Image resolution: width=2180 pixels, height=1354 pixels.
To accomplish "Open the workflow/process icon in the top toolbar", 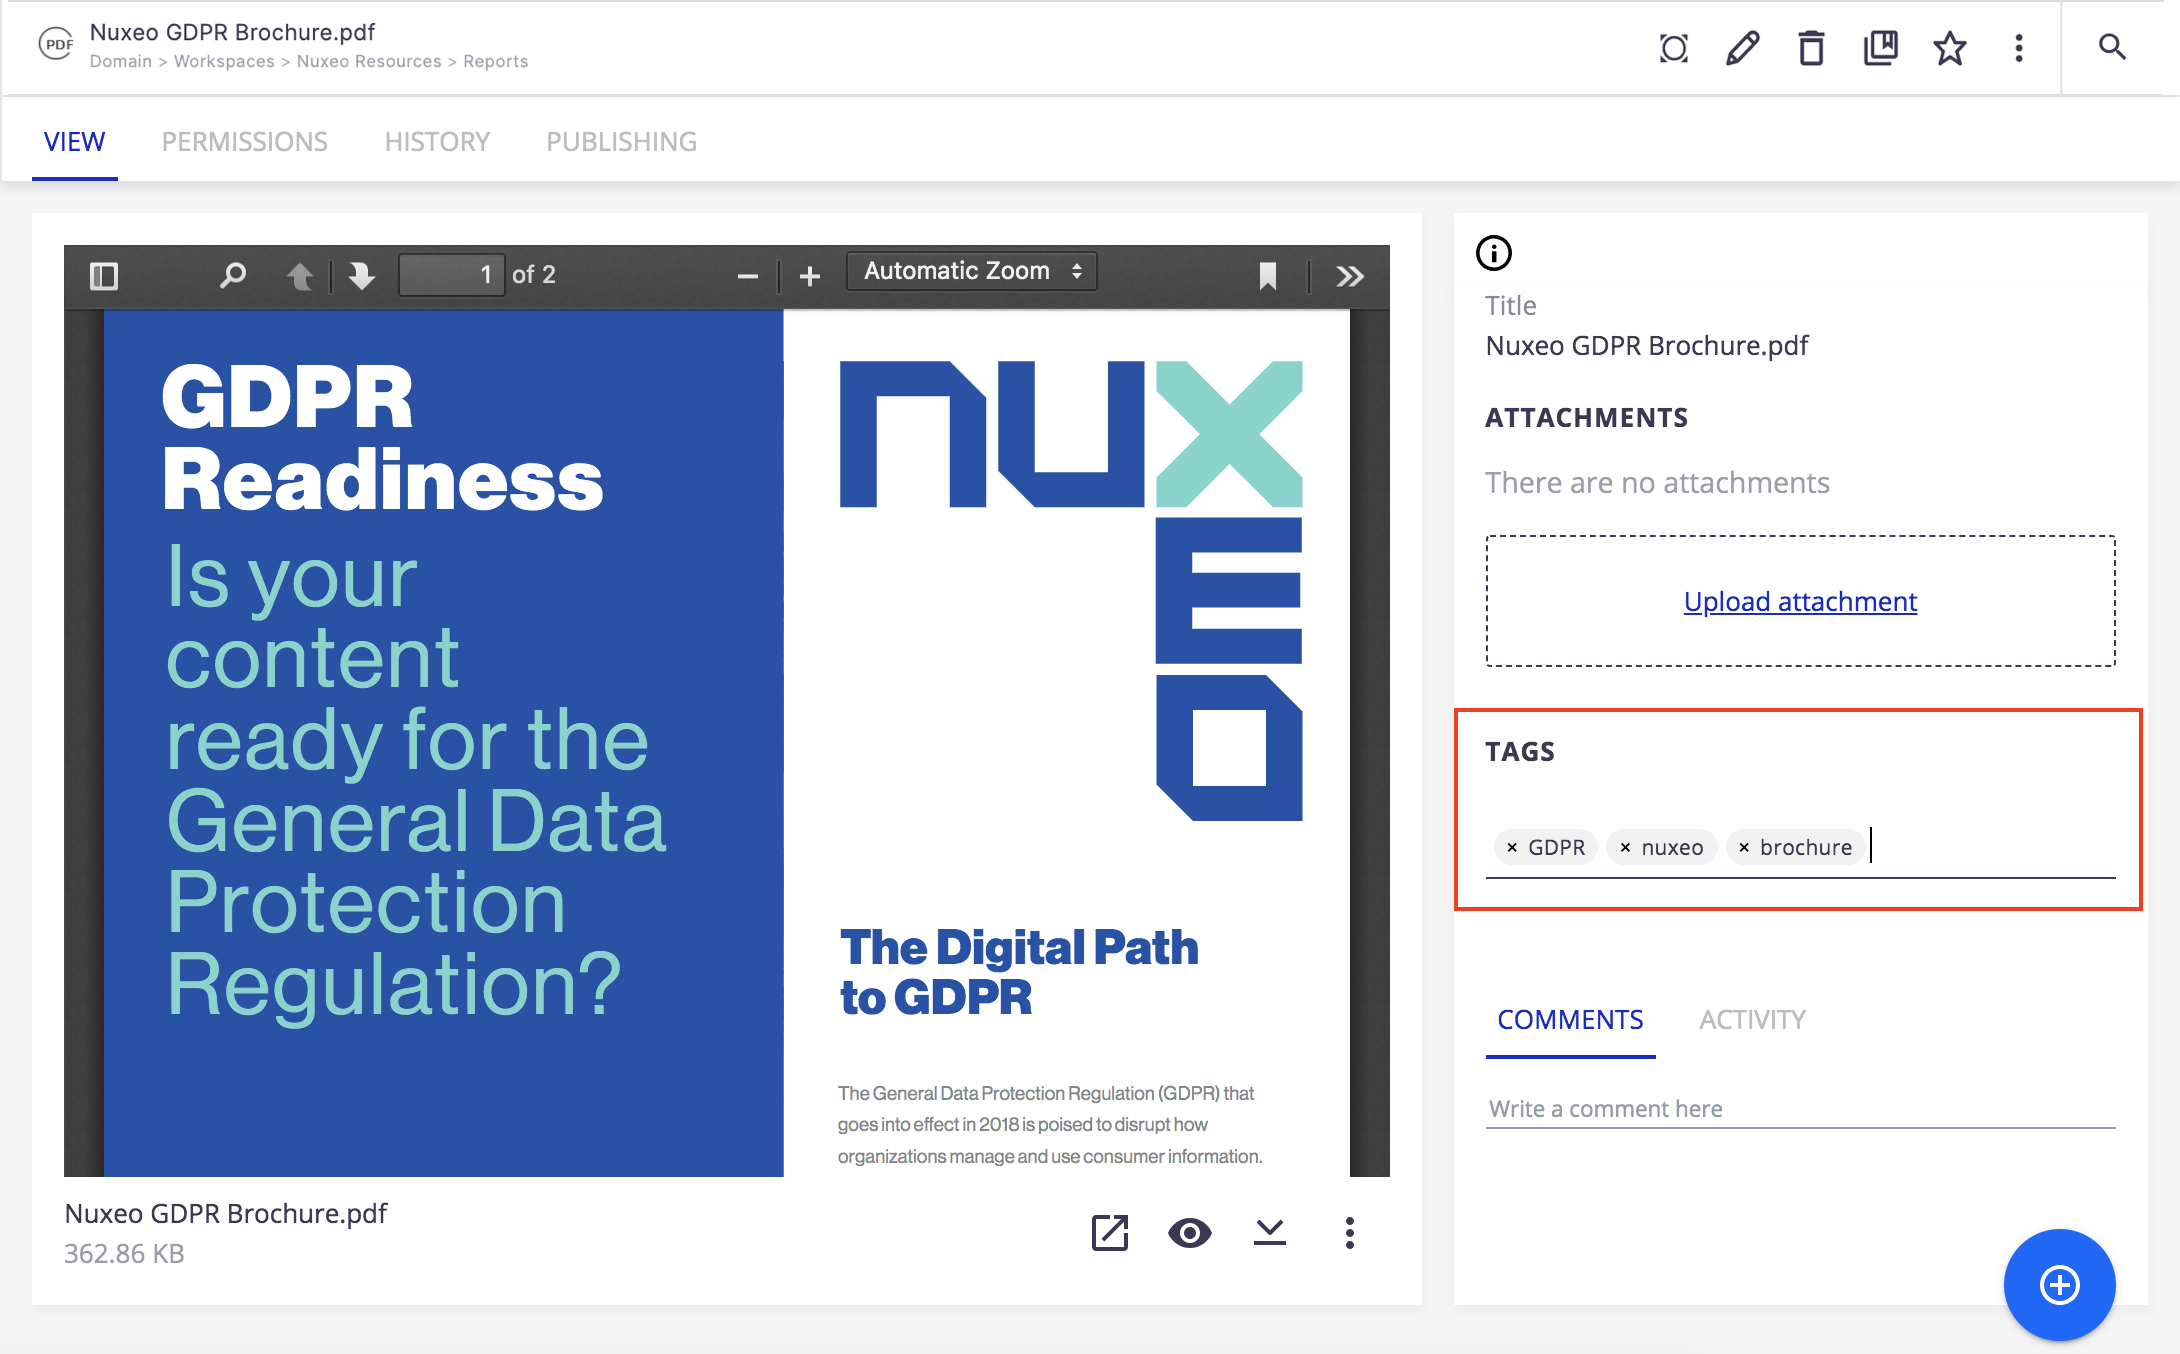I will (x=1674, y=48).
